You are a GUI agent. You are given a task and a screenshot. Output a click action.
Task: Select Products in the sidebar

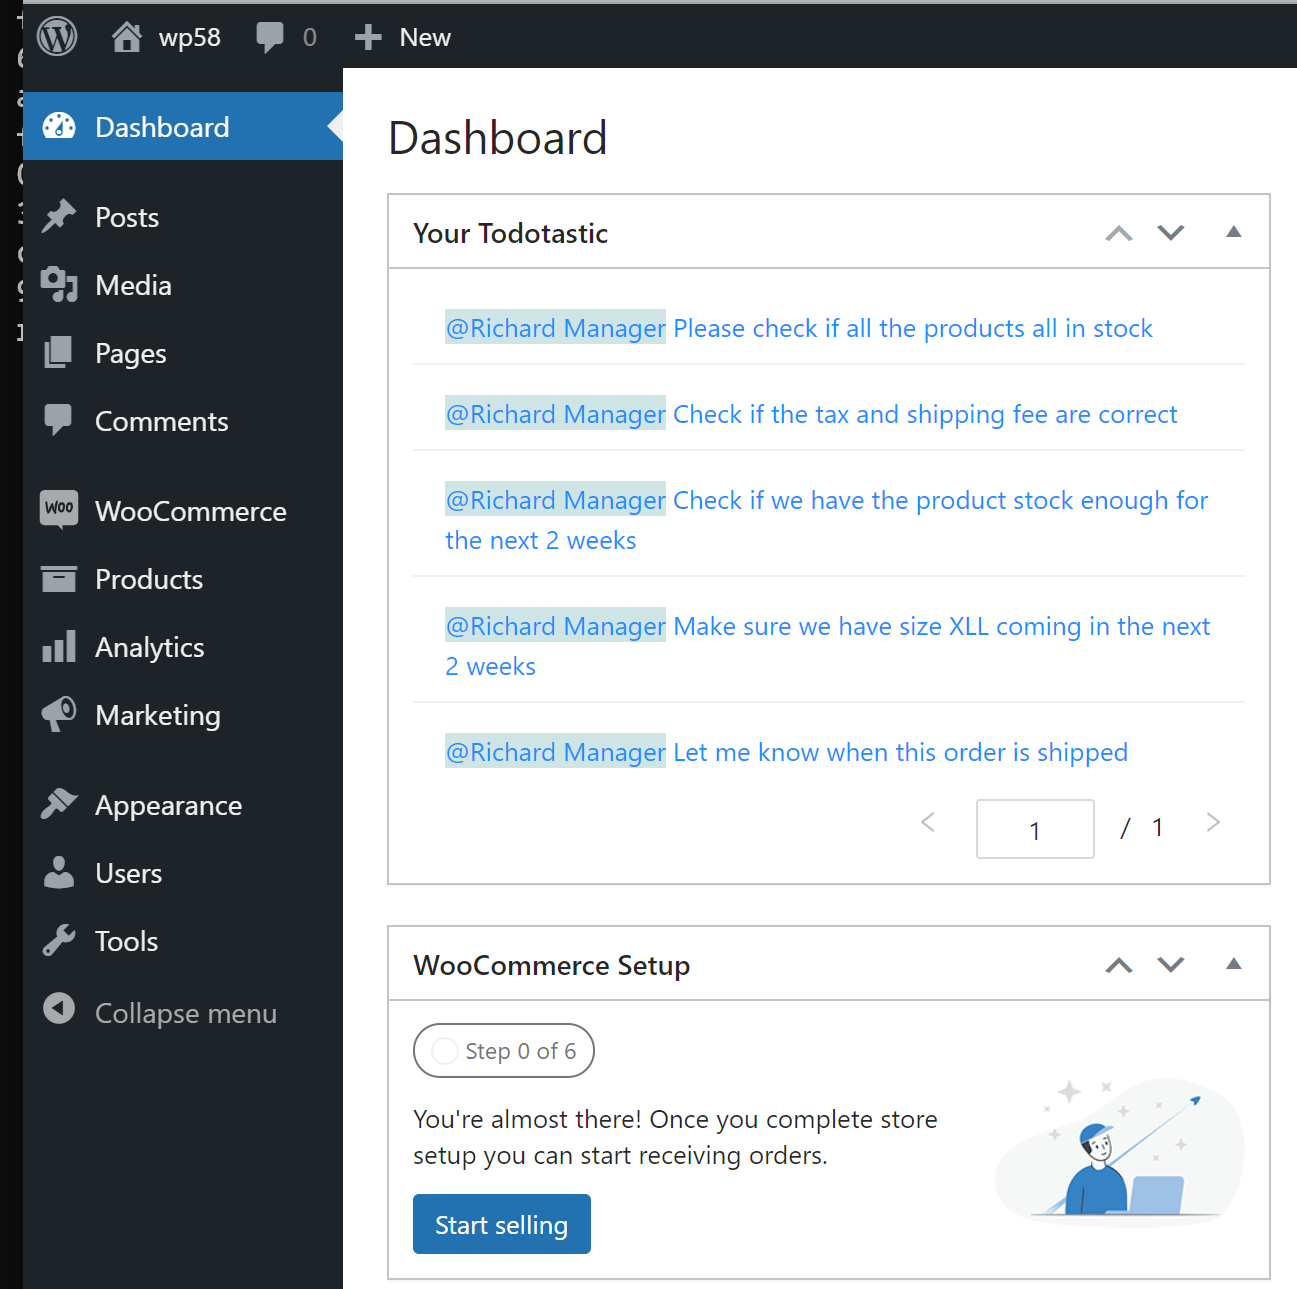coord(149,579)
